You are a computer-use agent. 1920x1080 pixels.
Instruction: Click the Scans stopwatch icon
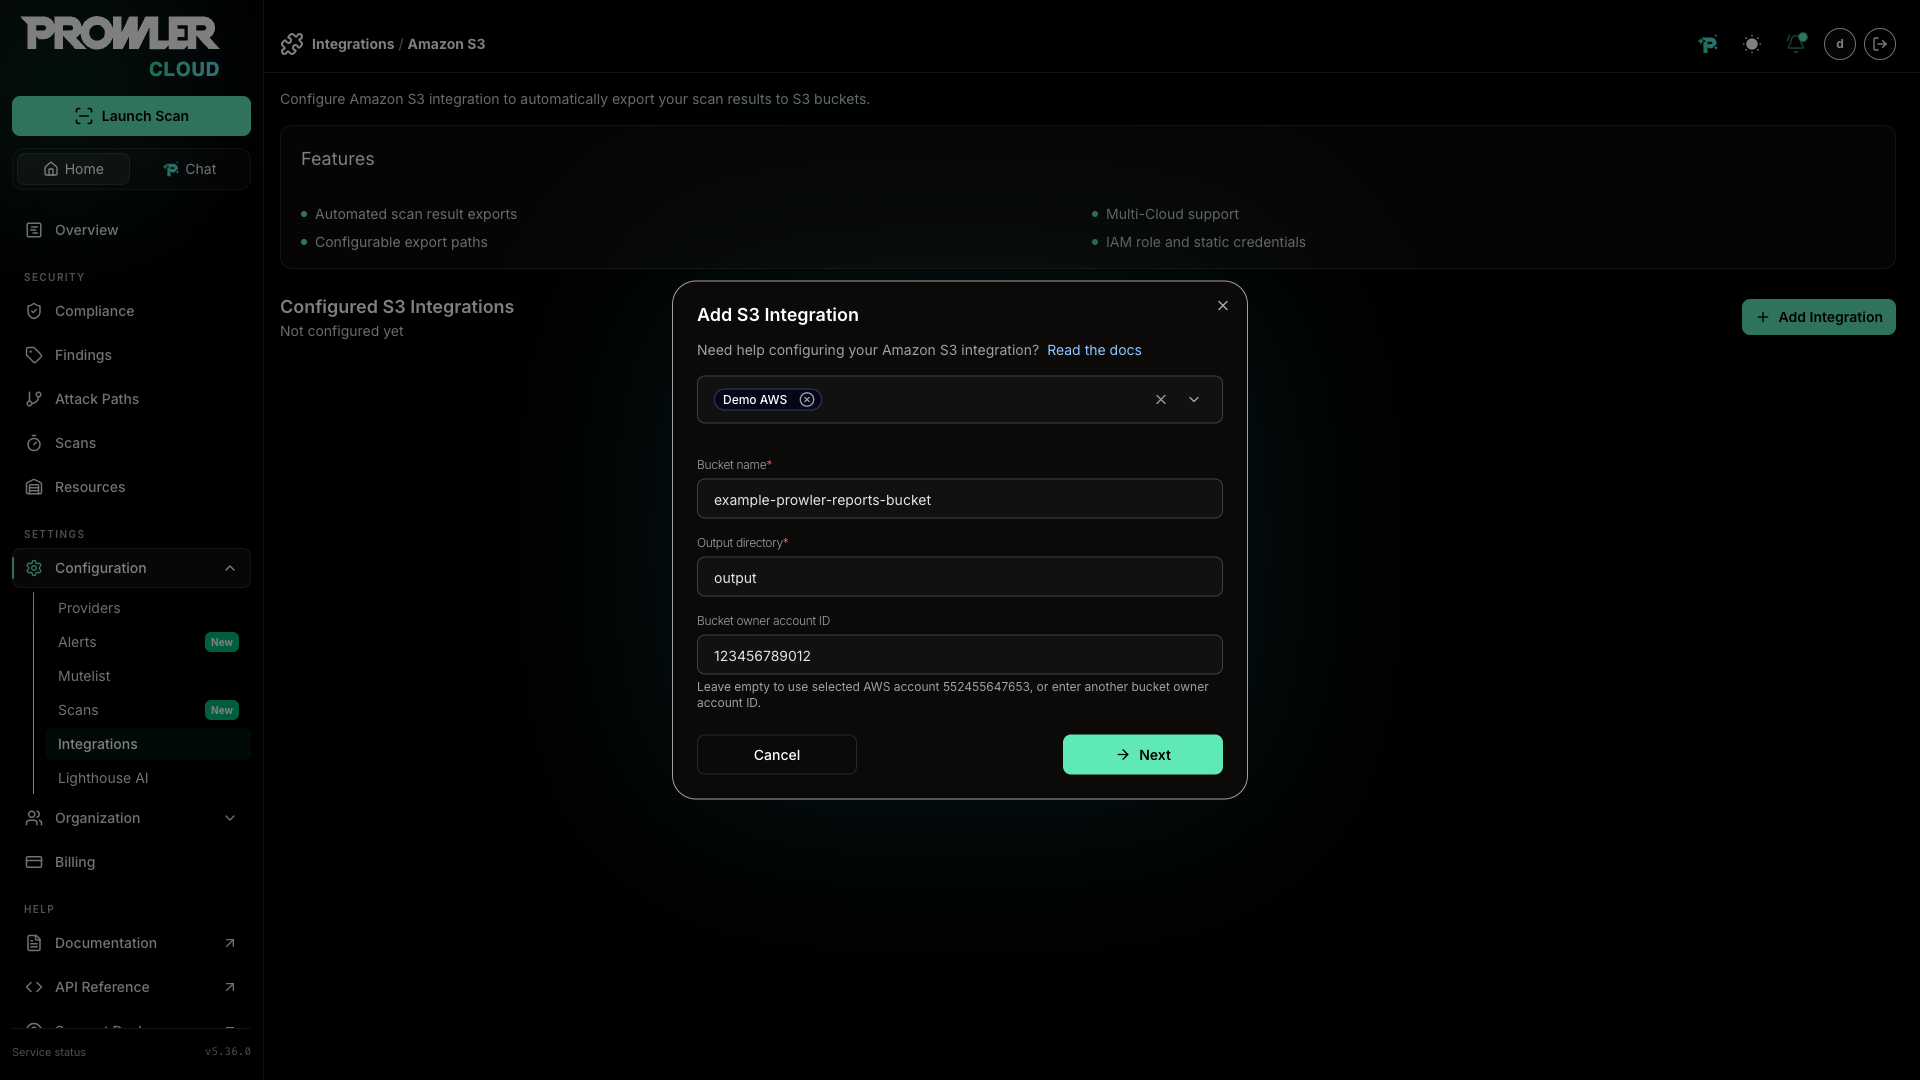(x=34, y=443)
